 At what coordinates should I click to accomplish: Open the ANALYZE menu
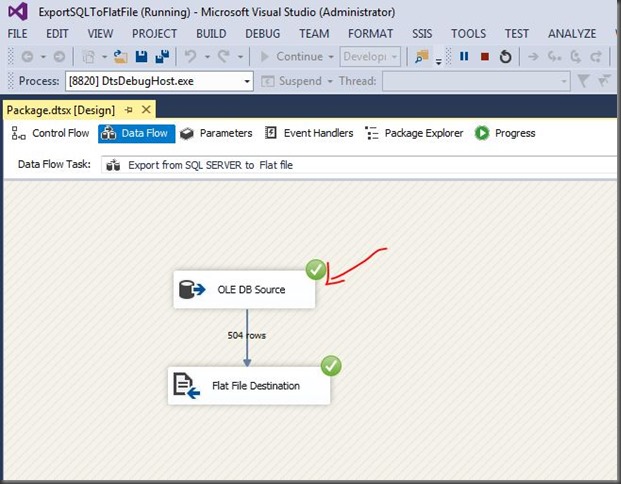tap(572, 34)
